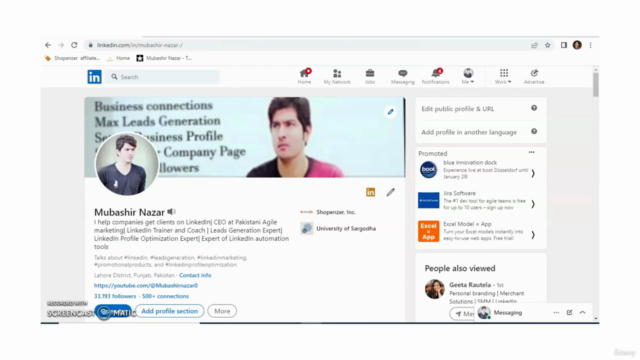Click the LinkedIn logo
Image resolution: width=640 pixels, height=360 pixels.
[x=94, y=77]
